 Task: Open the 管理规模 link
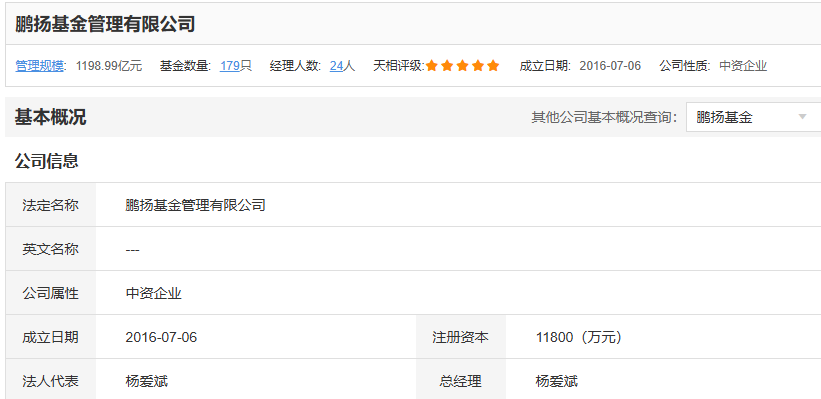39,66
